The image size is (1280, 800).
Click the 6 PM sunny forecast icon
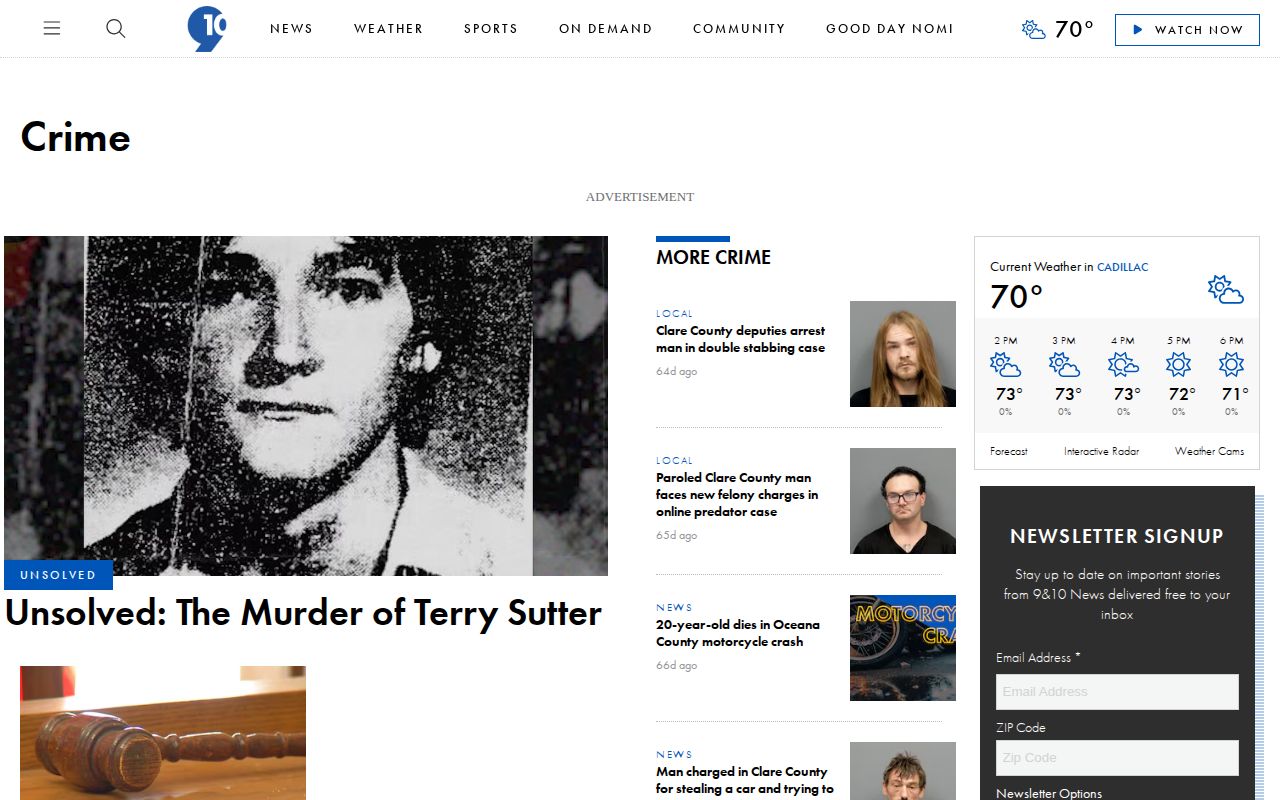coord(1232,364)
